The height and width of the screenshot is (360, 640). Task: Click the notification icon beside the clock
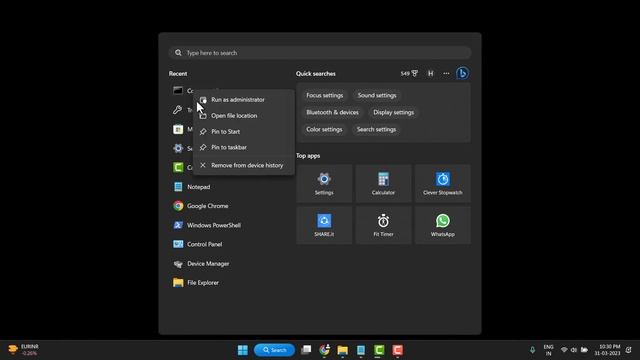pyautogui.click(x=629, y=350)
